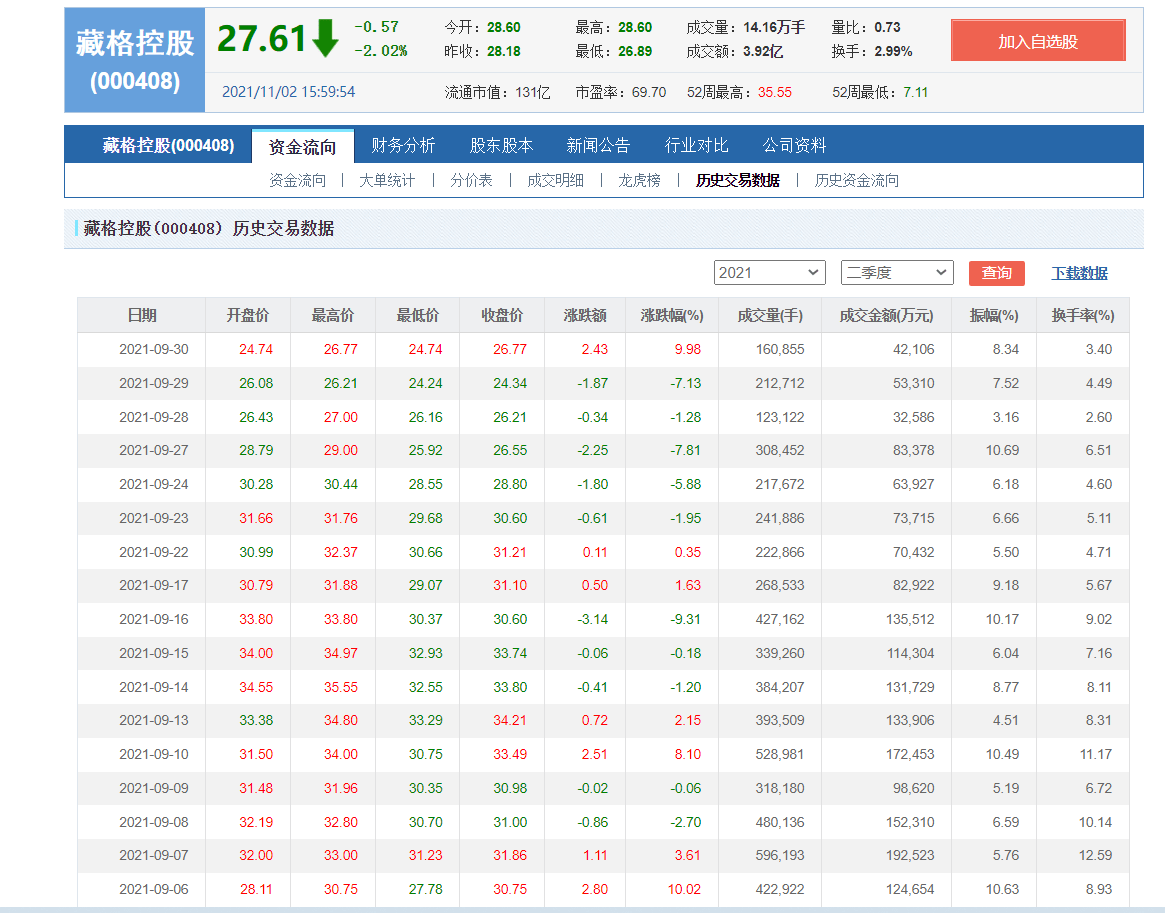Screen dimensions: 1165x913
Task: Click the 换手率(%) column header
Action: click(x=1083, y=315)
